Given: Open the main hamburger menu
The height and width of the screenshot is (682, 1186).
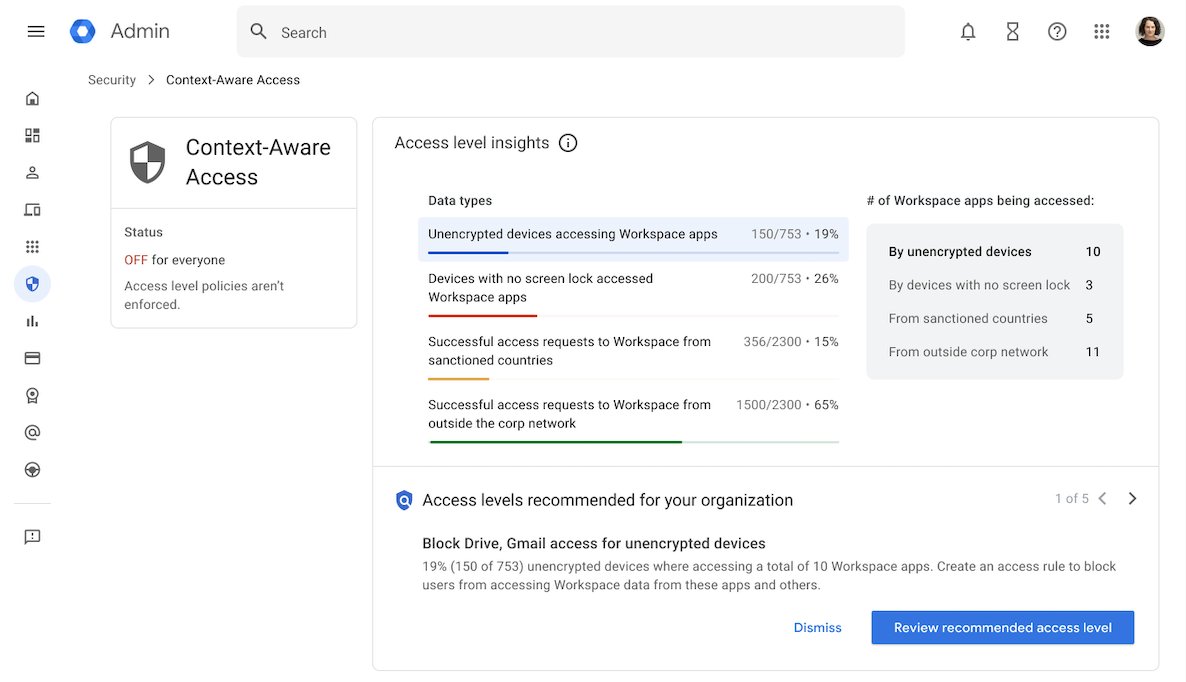Looking at the screenshot, I should 36,31.
